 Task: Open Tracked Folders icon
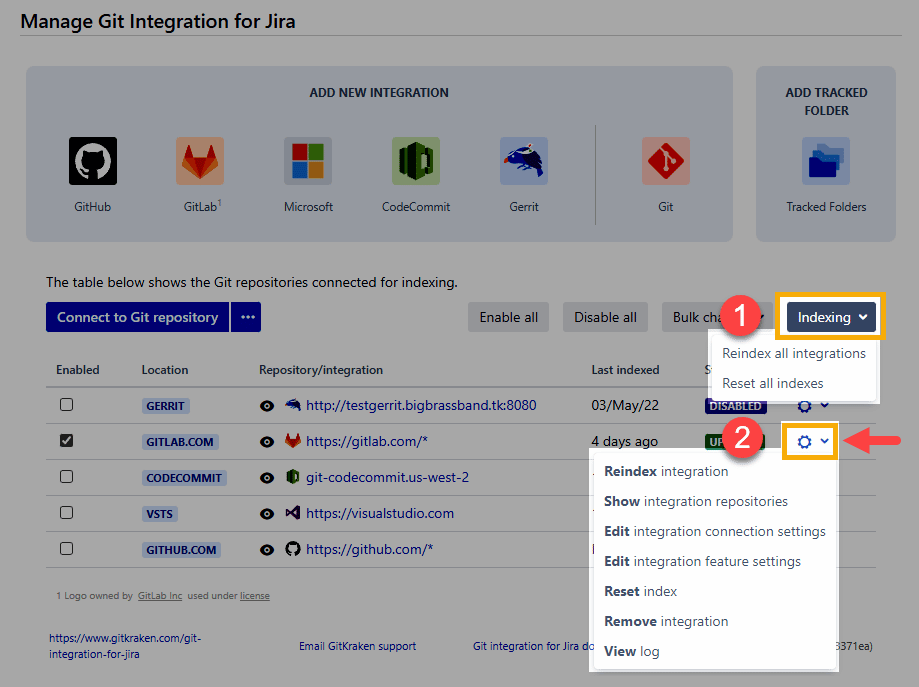[x=826, y=161]
